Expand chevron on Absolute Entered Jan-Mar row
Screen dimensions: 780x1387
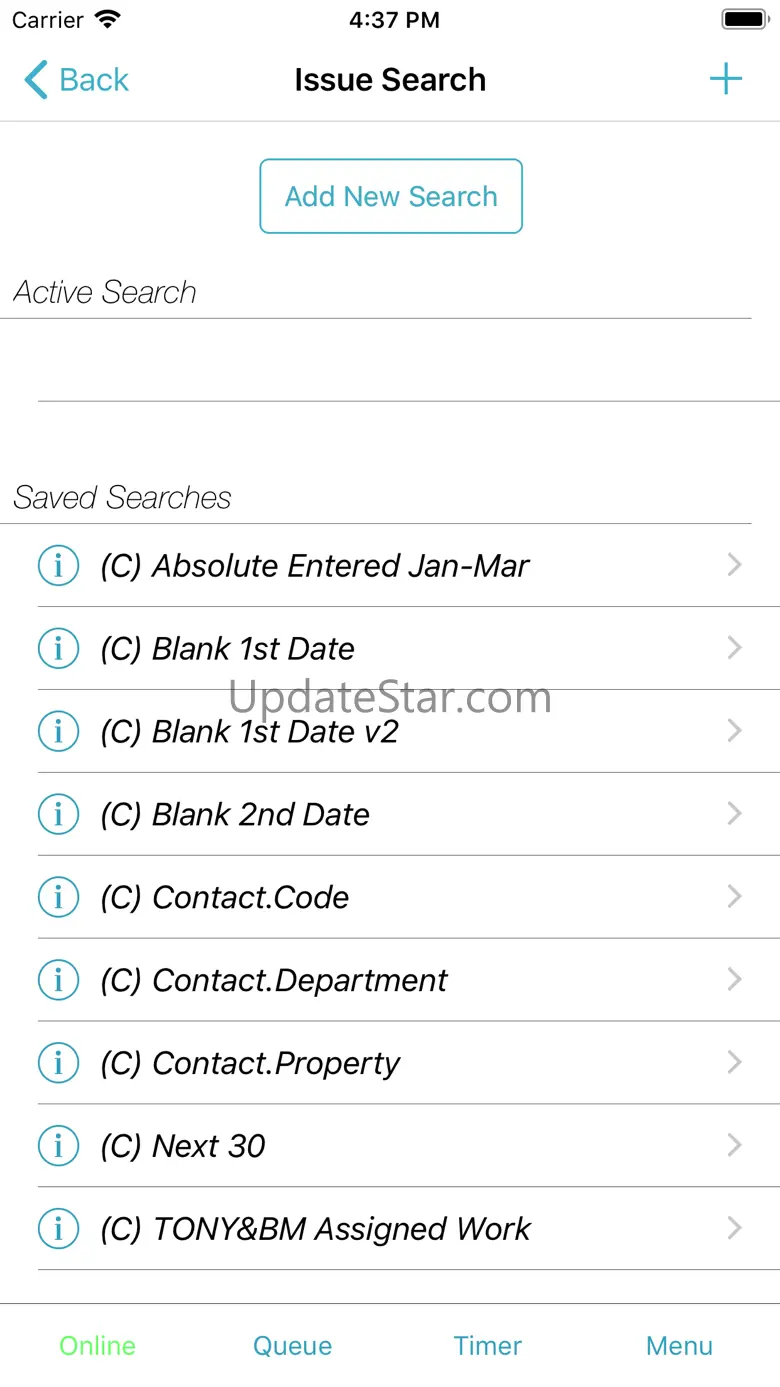[x=734, y=566]
